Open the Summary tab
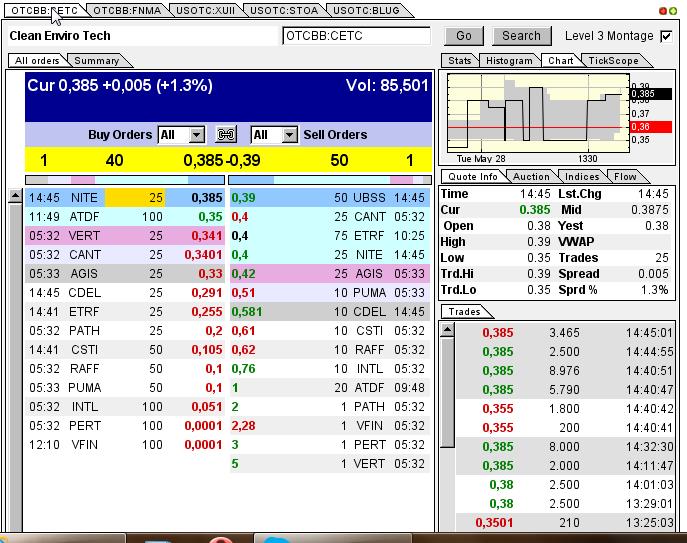687x543 pixels. [x=96, y=61]
